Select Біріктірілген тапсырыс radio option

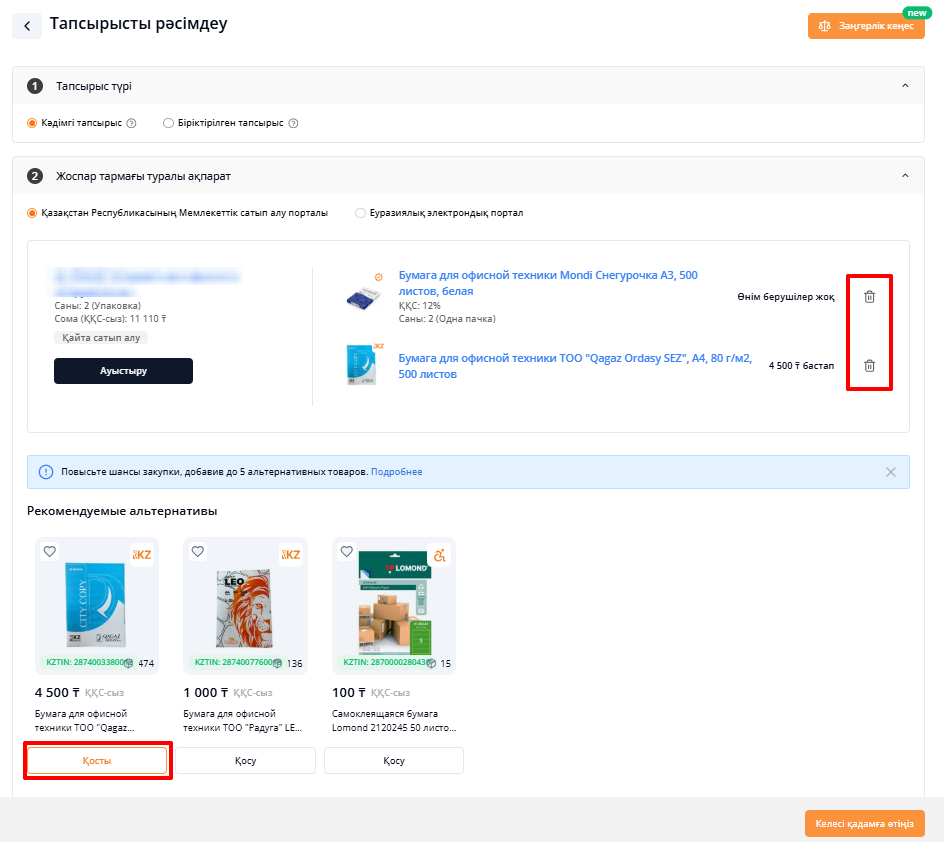pos(169,123)
